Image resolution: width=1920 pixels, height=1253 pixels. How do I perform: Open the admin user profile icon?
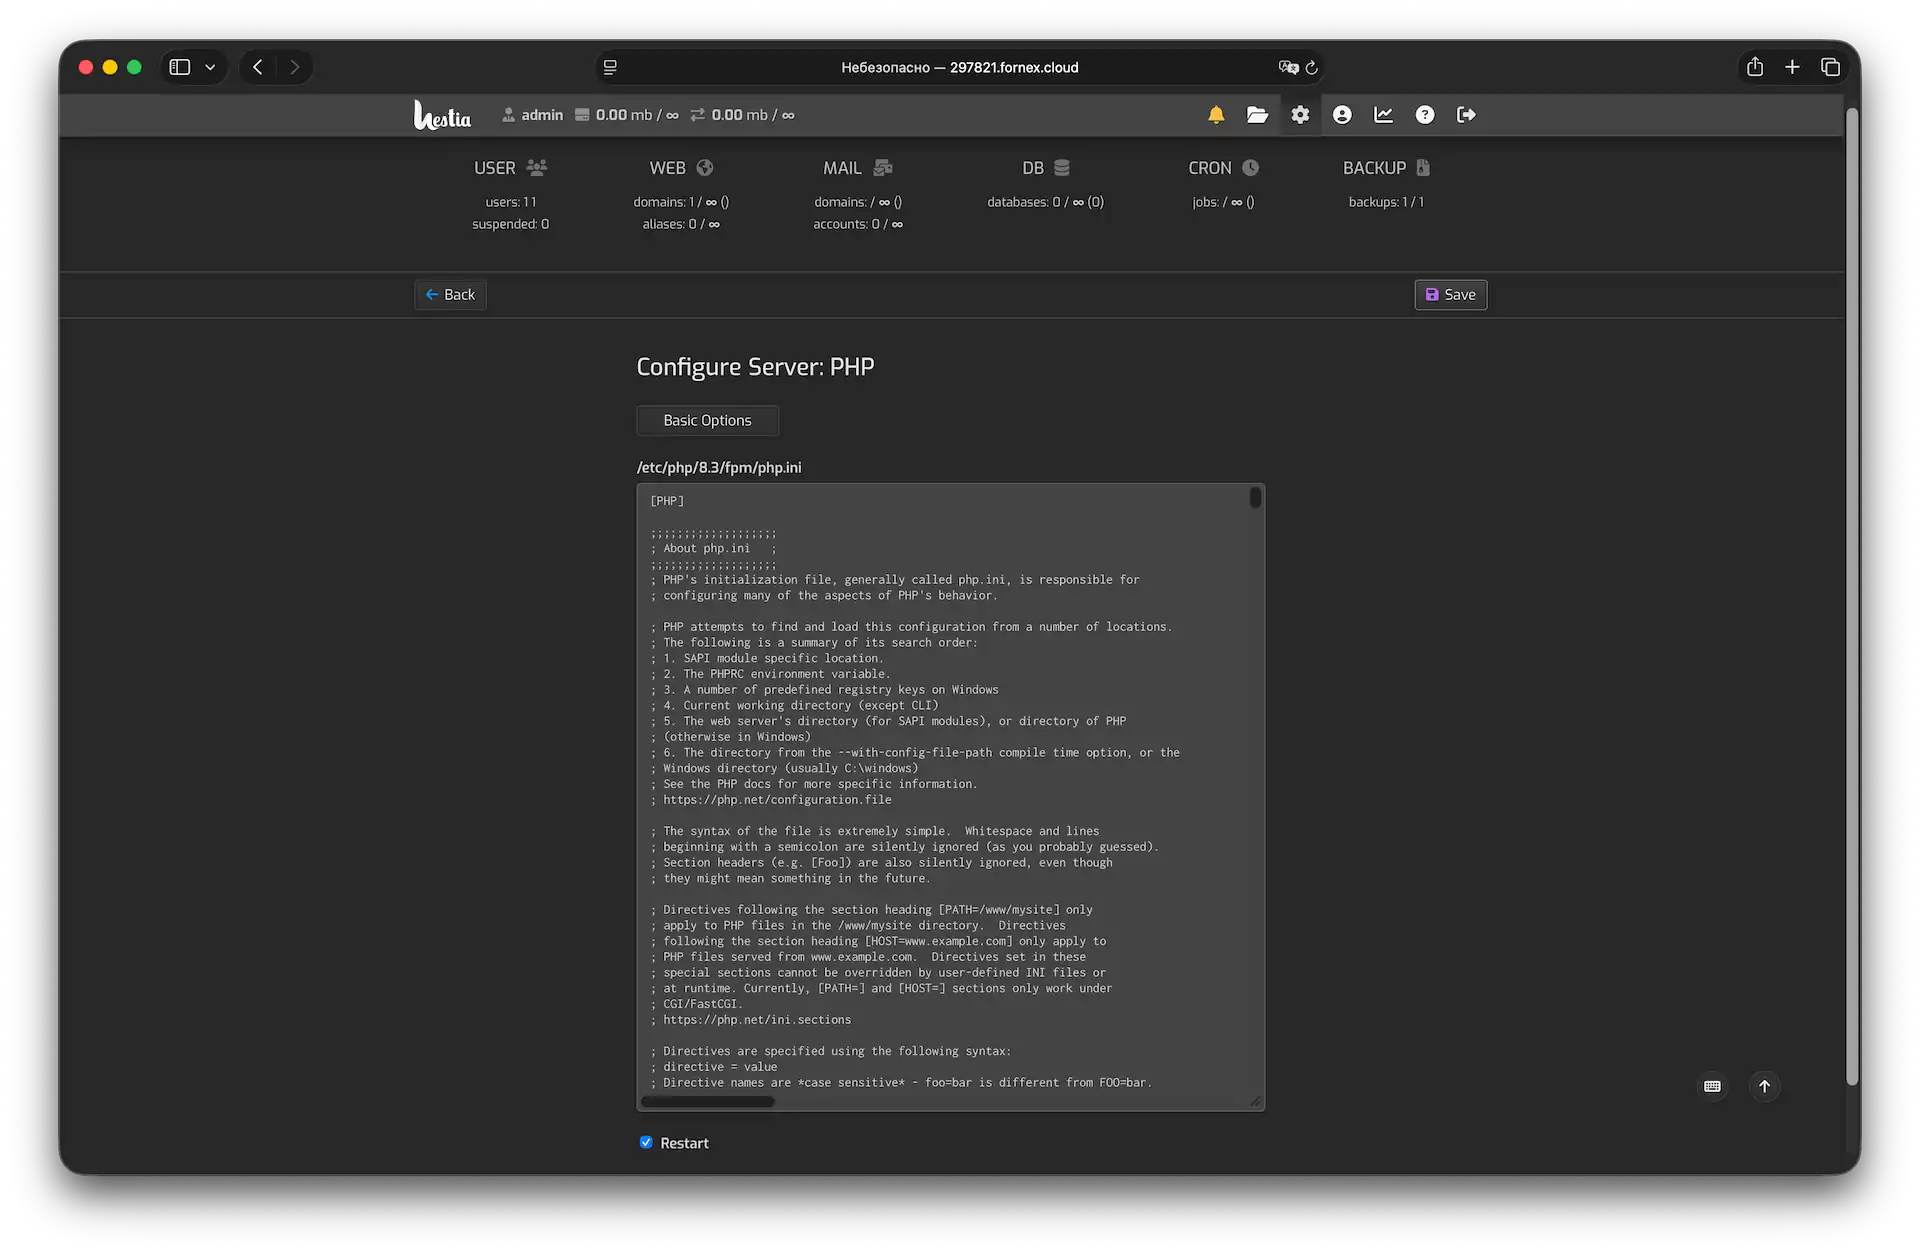[x=1342, y=115]
